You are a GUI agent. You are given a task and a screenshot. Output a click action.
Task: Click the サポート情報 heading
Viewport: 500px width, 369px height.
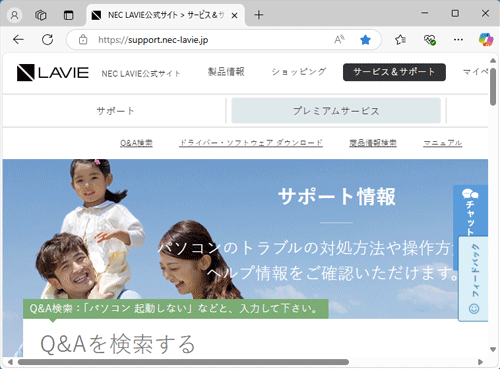[337, 196]
